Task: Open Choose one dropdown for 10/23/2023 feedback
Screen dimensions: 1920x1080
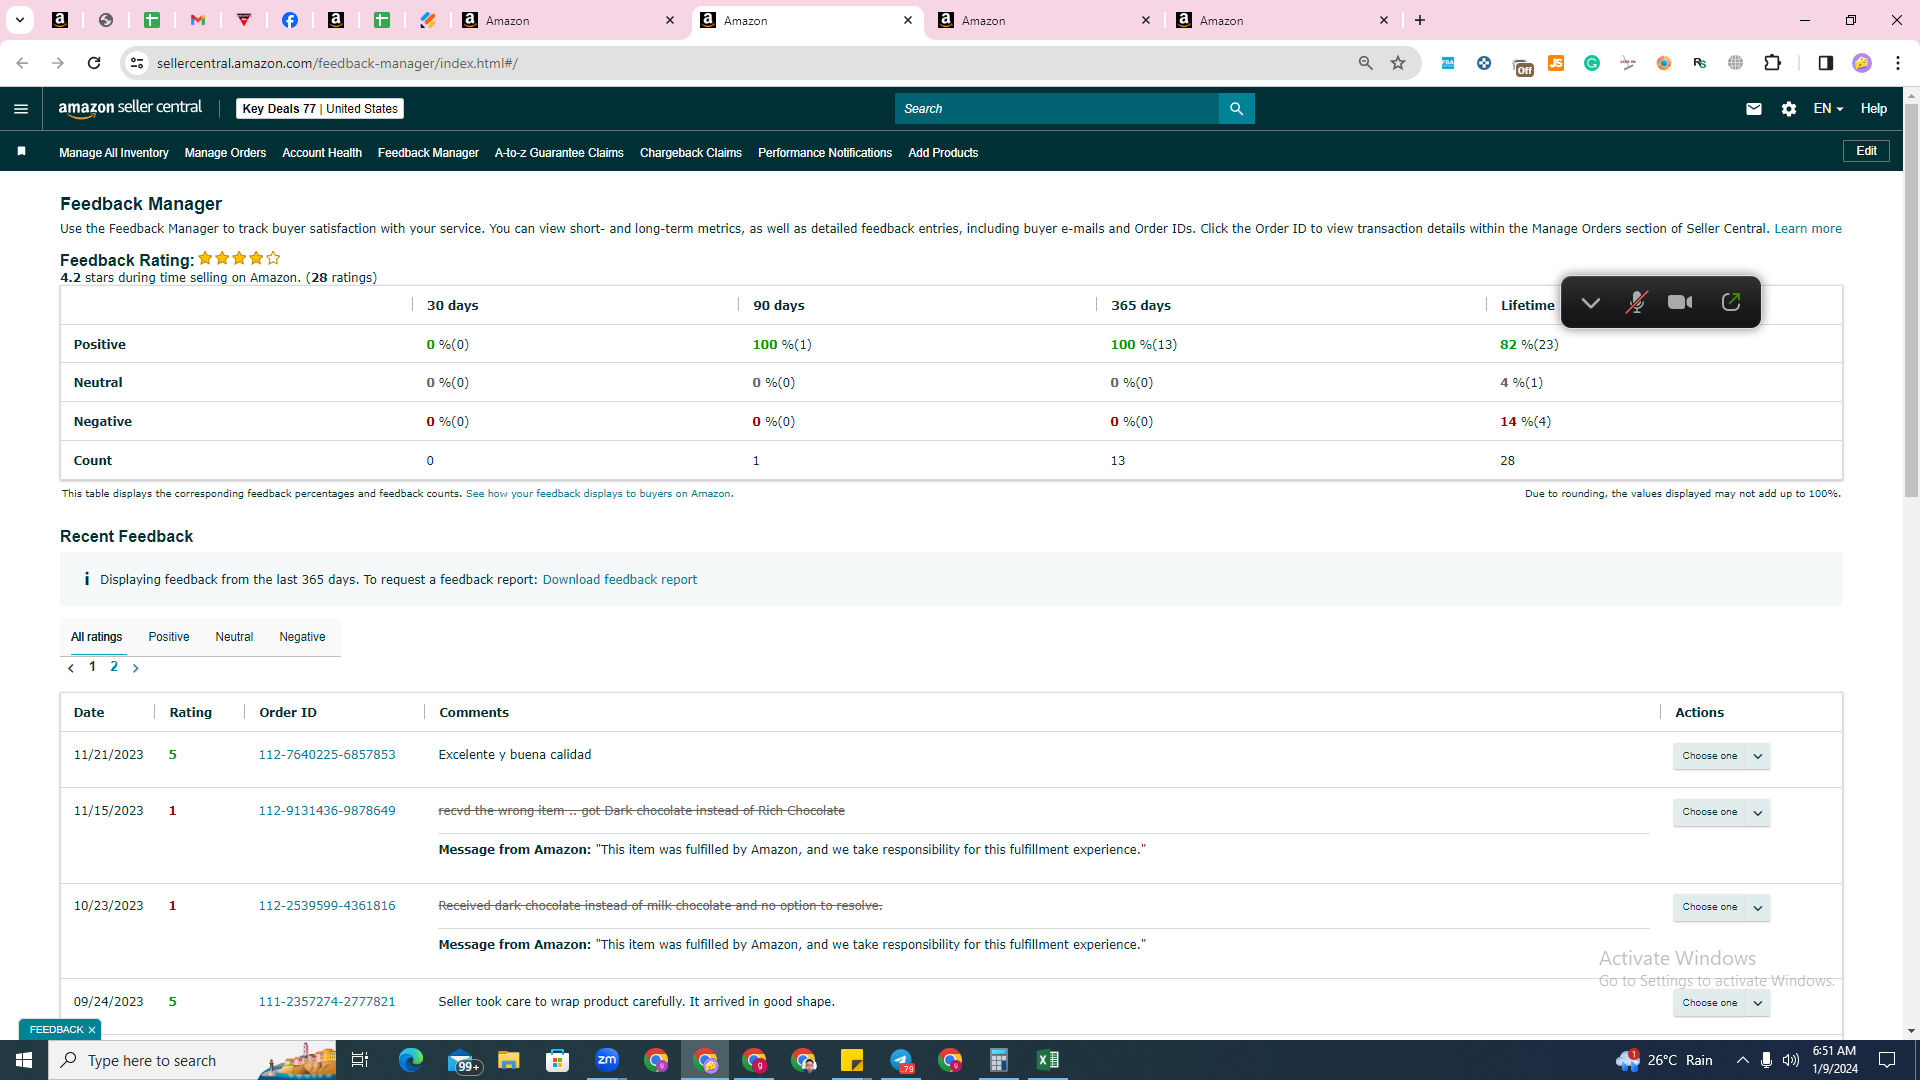Action: (x=1721, y=907)
